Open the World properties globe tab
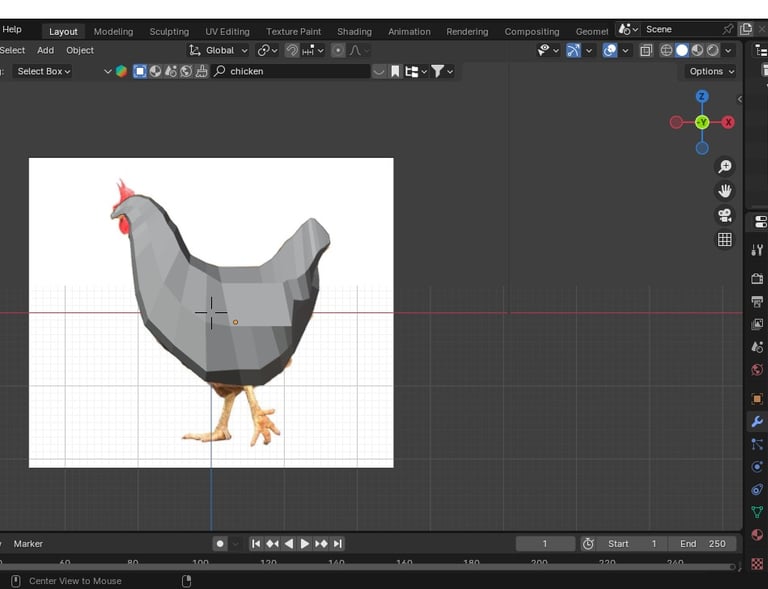 click(x=757, y=370)
